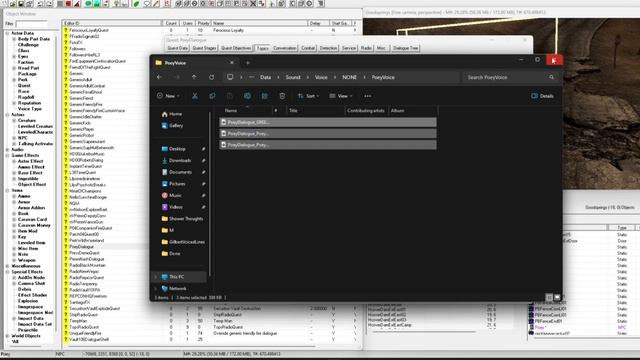Share the selected files via toolbar
Viewport: 640px width, 360px height.
click(x=264, y=96)
